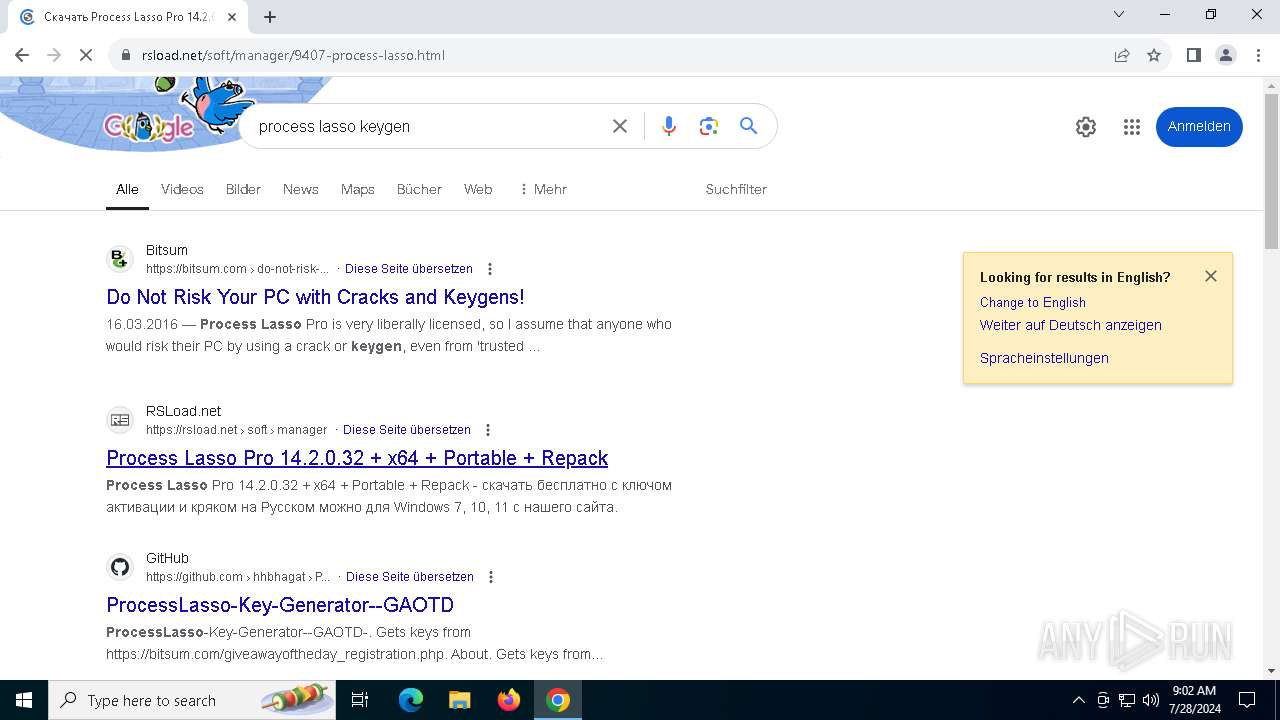Viewport: 1280px width, 720px height.
Task: Launch Firefox from taskbar
Action: [x=509, y=700]
